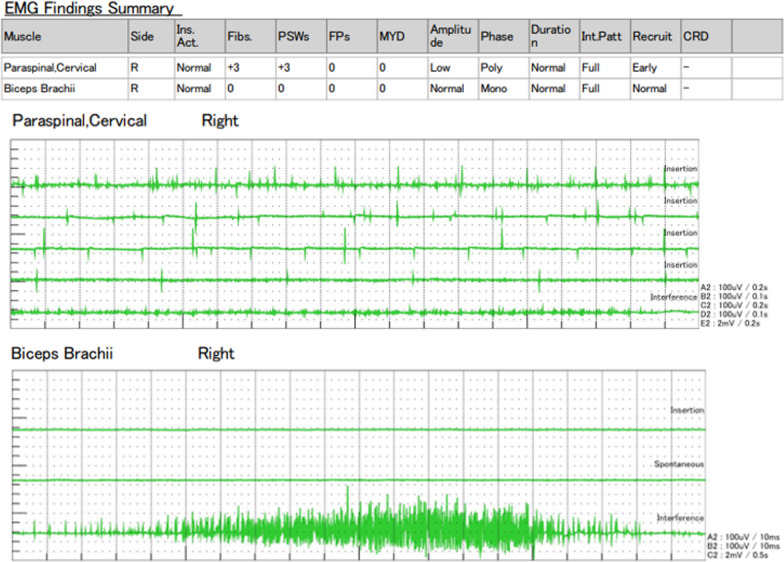
Task: Click the Fibs +3 value for Paraspinal
Action: (250, 68)
